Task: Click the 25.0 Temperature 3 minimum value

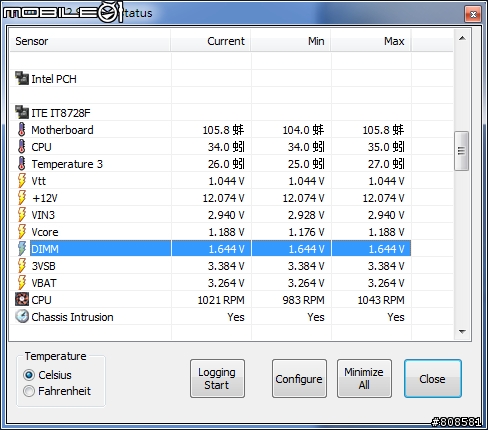Action: [x=306, y=164]
